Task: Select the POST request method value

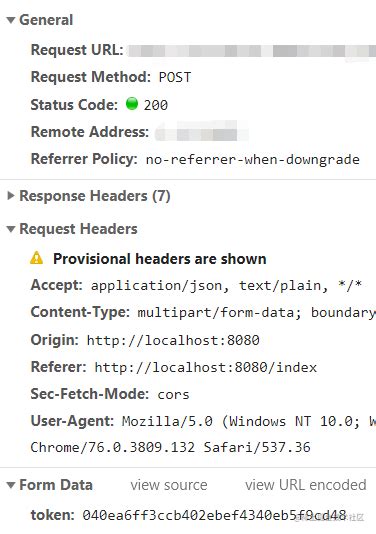Action: 175,77
